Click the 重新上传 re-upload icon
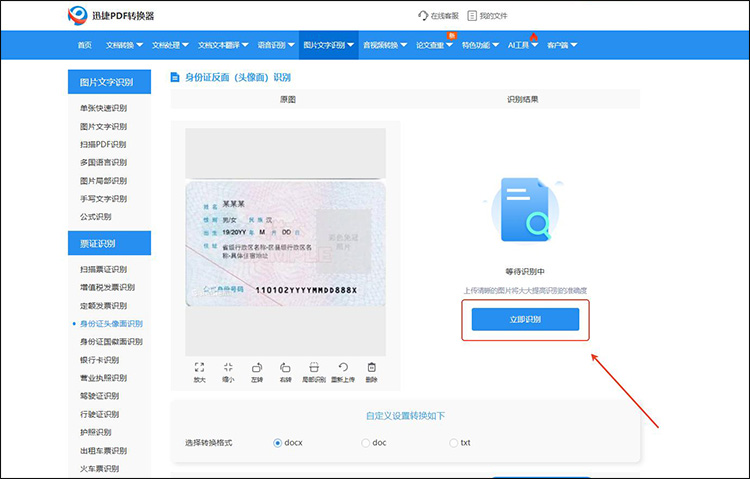 pyautogui.click(x=343, y=368)
